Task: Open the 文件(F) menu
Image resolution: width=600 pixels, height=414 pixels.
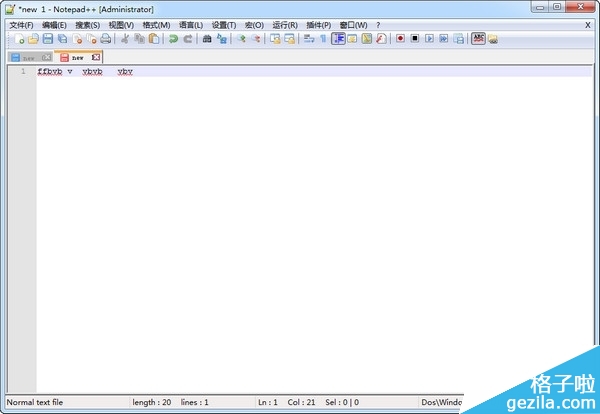Action: tap(21, 24)
